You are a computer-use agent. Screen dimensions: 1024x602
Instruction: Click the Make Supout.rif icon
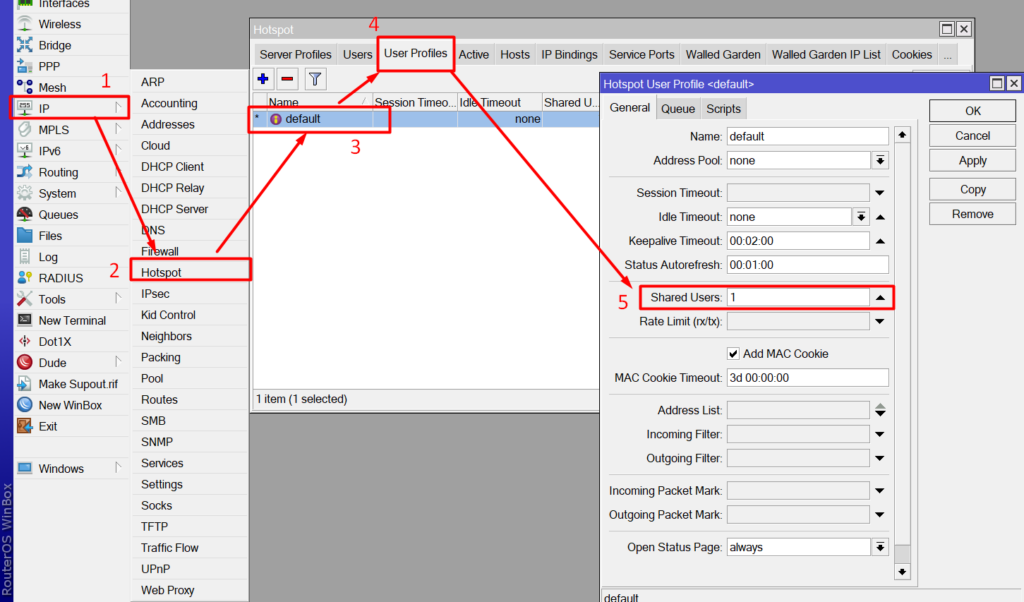[25, 384]
